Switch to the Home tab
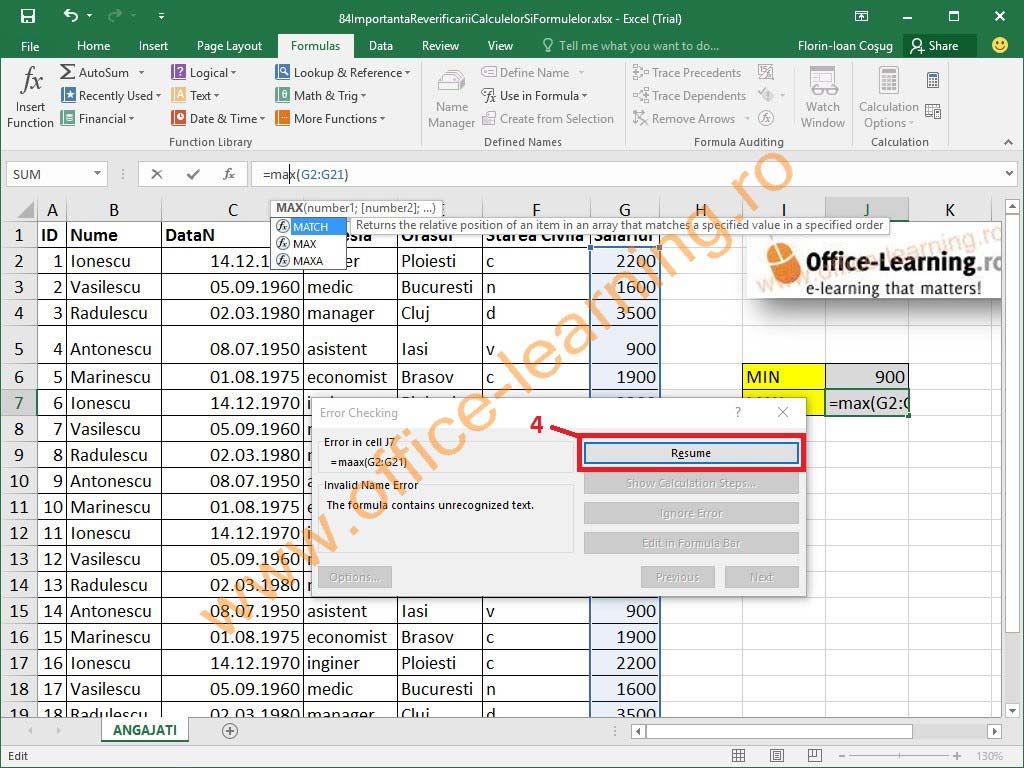This screenshot has height=768, width=1024. [x=93, y=46]
